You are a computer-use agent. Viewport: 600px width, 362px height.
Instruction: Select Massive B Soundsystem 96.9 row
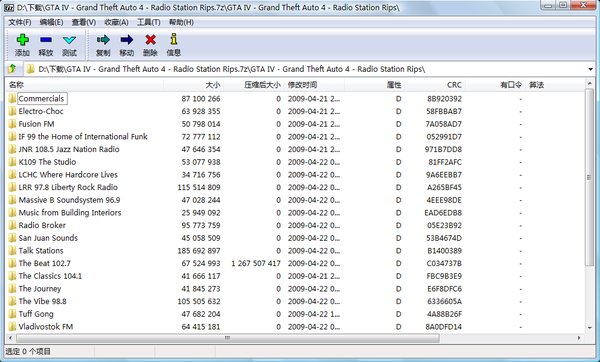[x=295, y=200]
